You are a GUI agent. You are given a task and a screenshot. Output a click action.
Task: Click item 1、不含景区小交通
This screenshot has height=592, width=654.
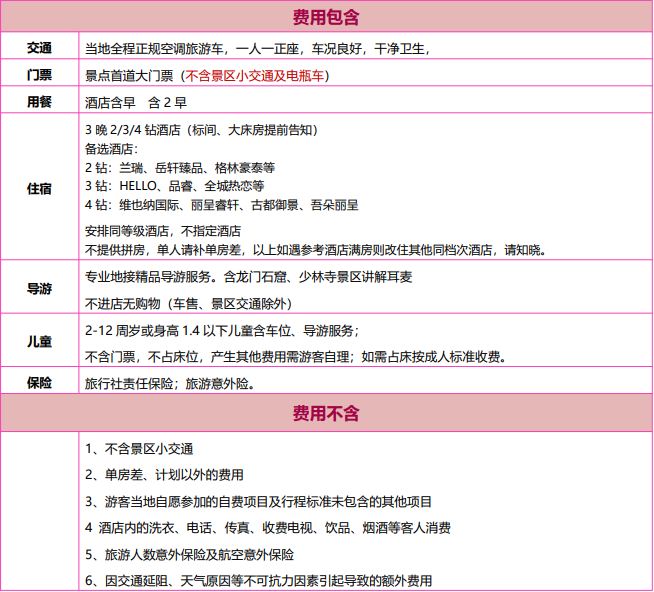[x=139, y=449]
